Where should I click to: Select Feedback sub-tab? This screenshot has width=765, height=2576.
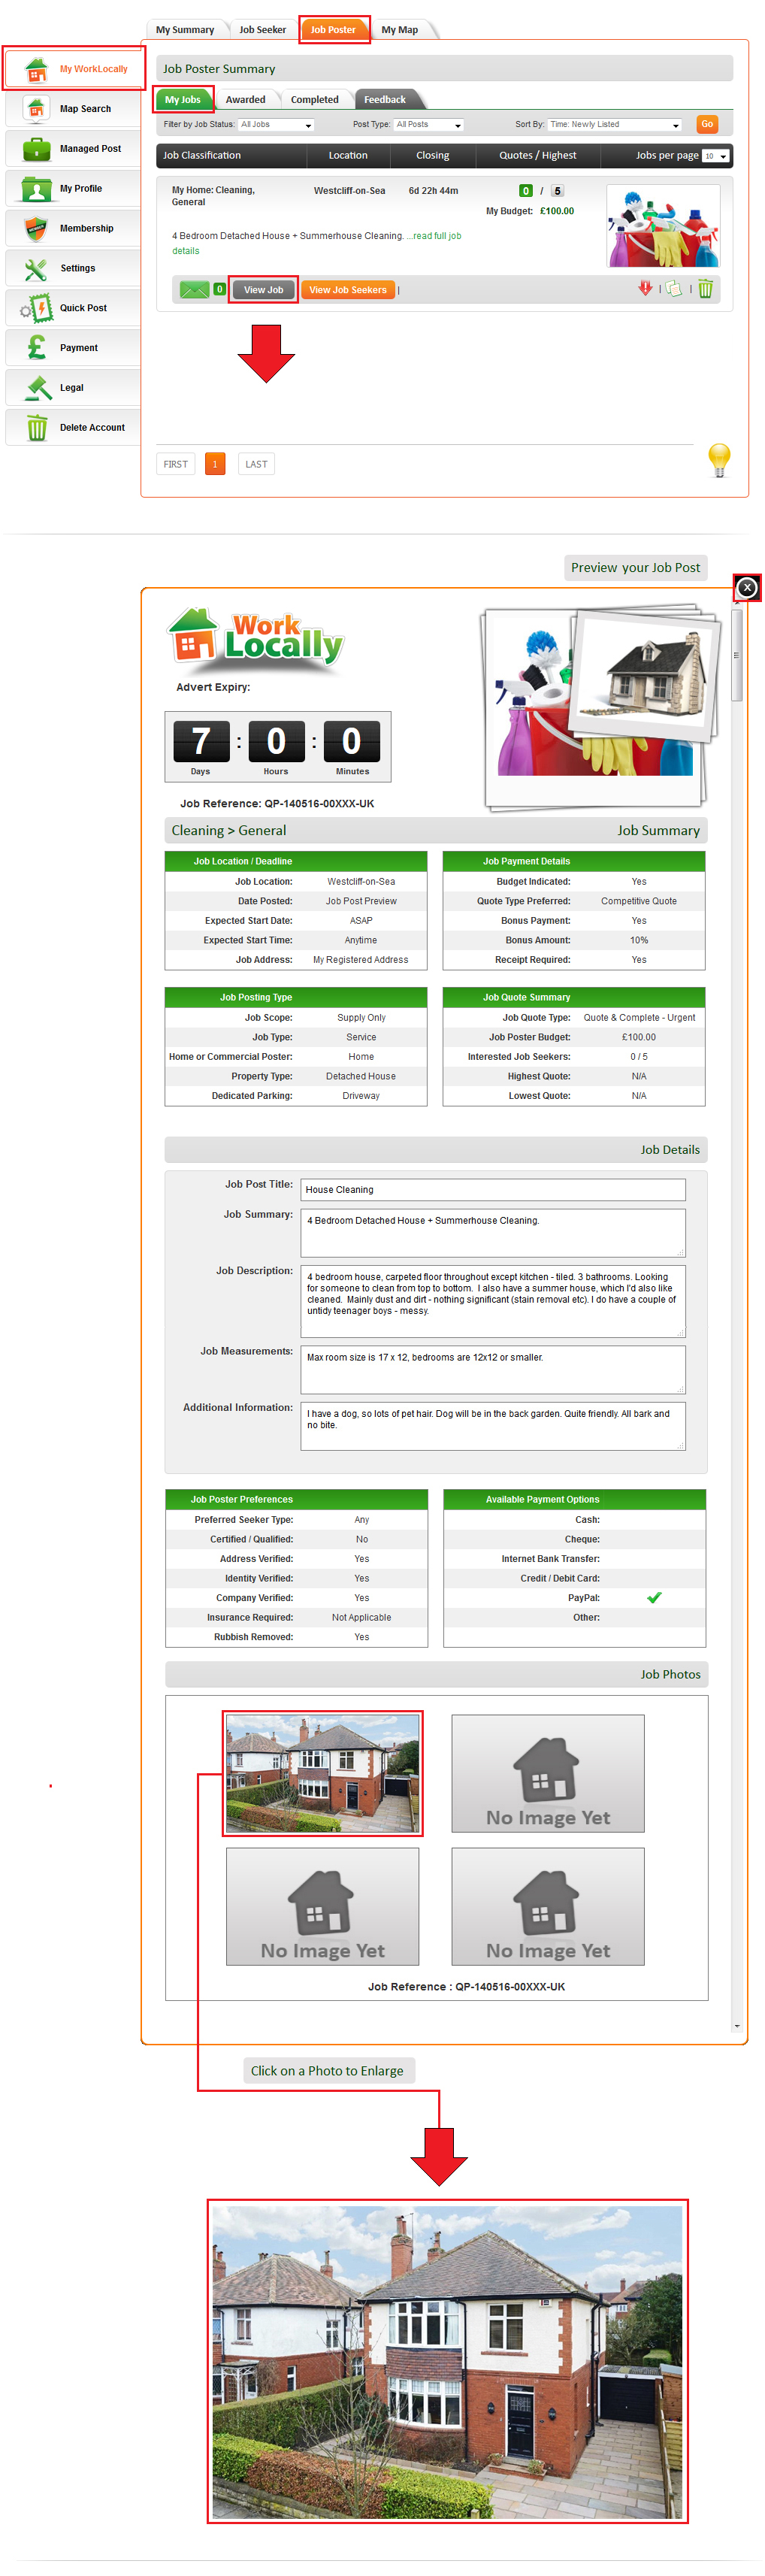[x=385, y=100]
